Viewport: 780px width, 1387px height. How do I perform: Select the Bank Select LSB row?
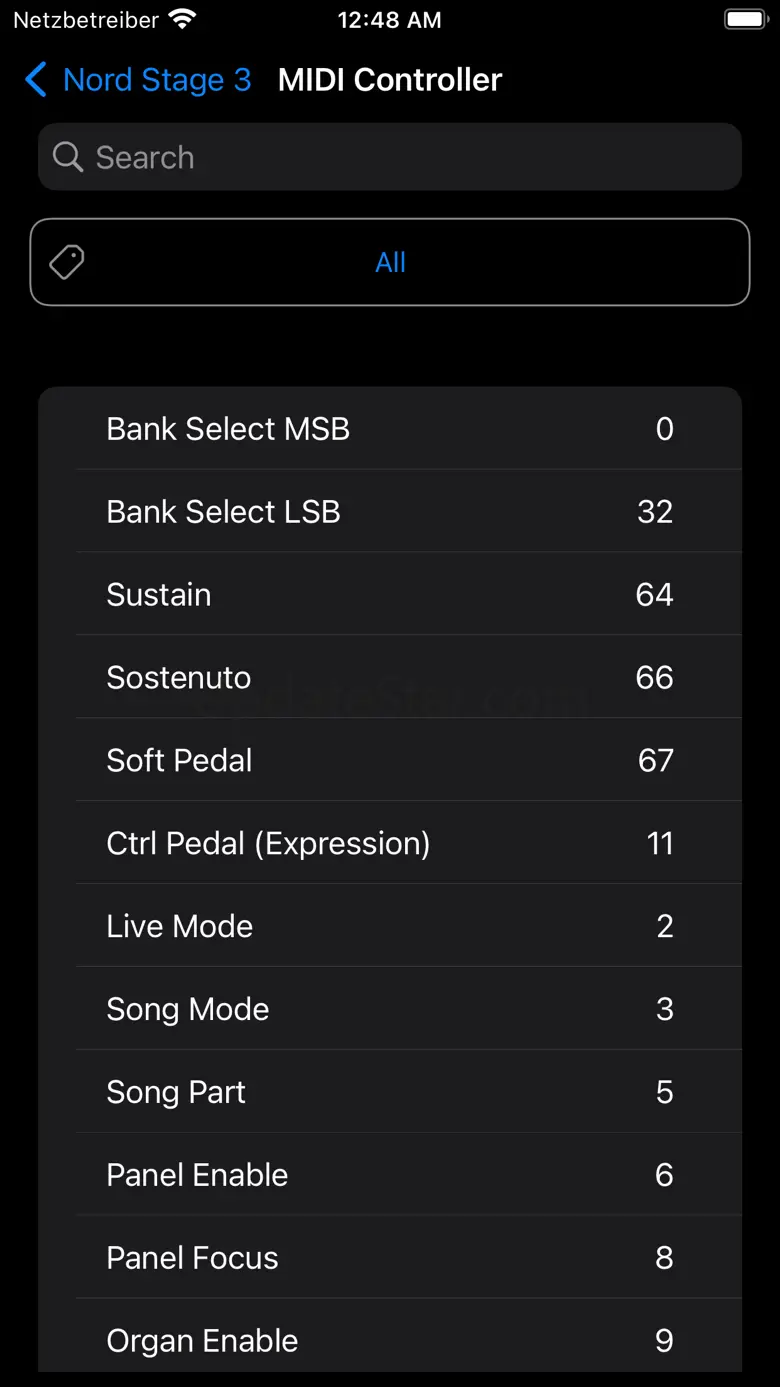coord(390,512)
